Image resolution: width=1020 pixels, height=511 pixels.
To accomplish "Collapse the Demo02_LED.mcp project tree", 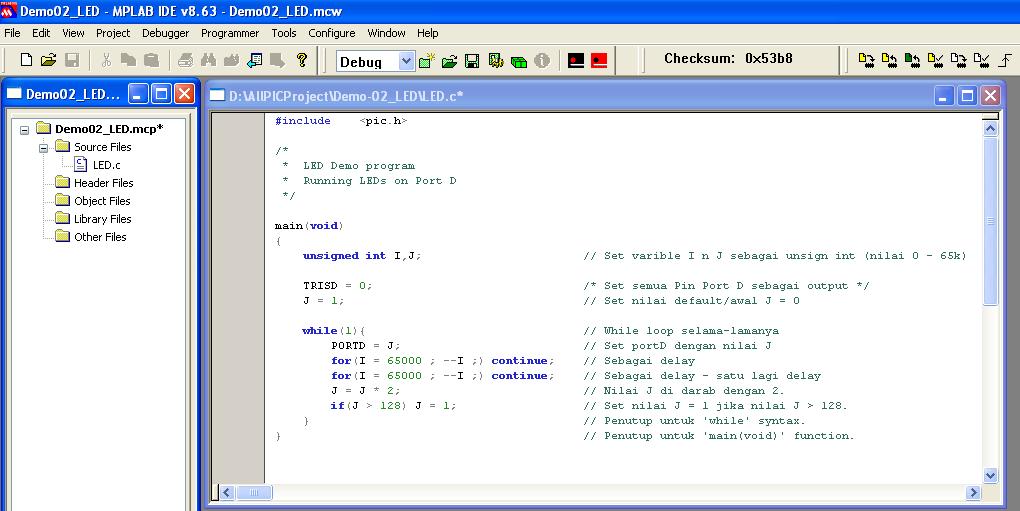I will (25, 129).
